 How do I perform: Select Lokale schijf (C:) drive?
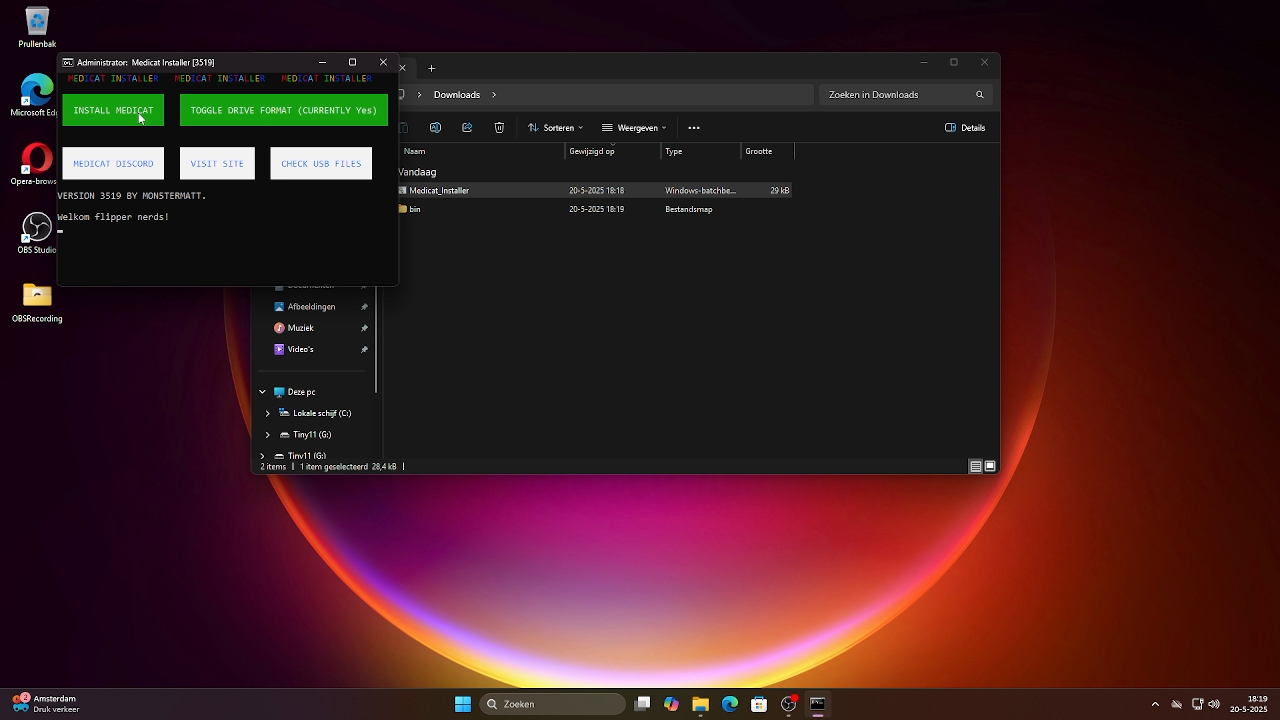point(322,413)
